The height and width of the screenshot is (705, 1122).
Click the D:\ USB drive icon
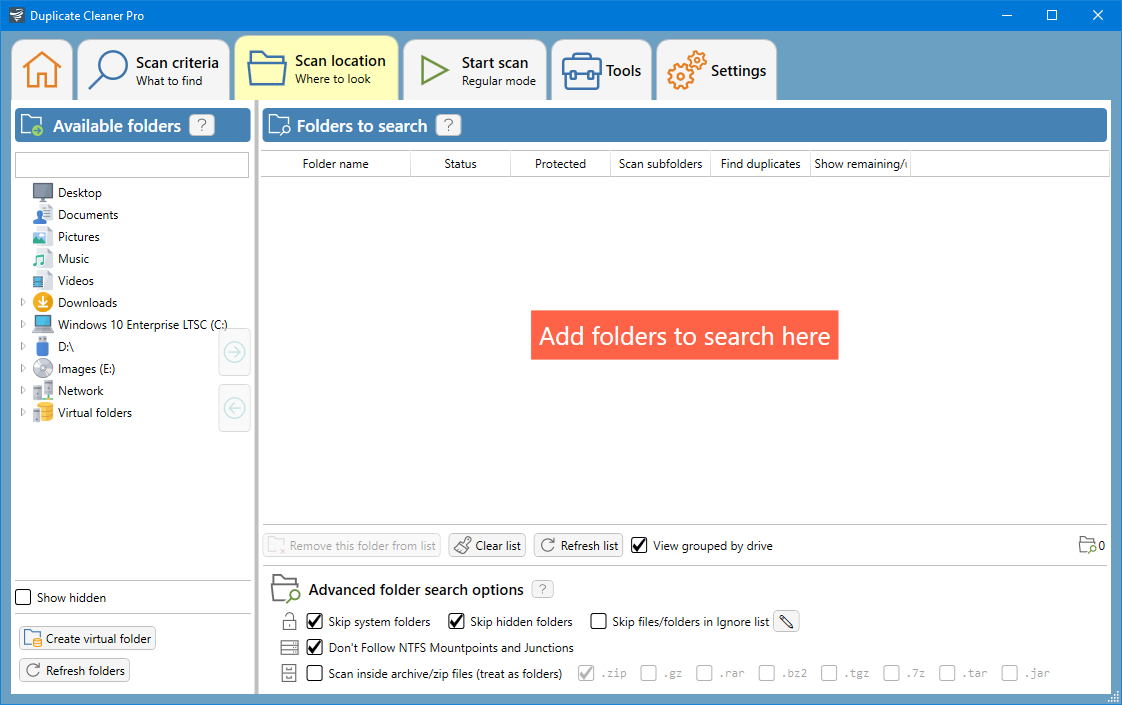tap(43, 346)
